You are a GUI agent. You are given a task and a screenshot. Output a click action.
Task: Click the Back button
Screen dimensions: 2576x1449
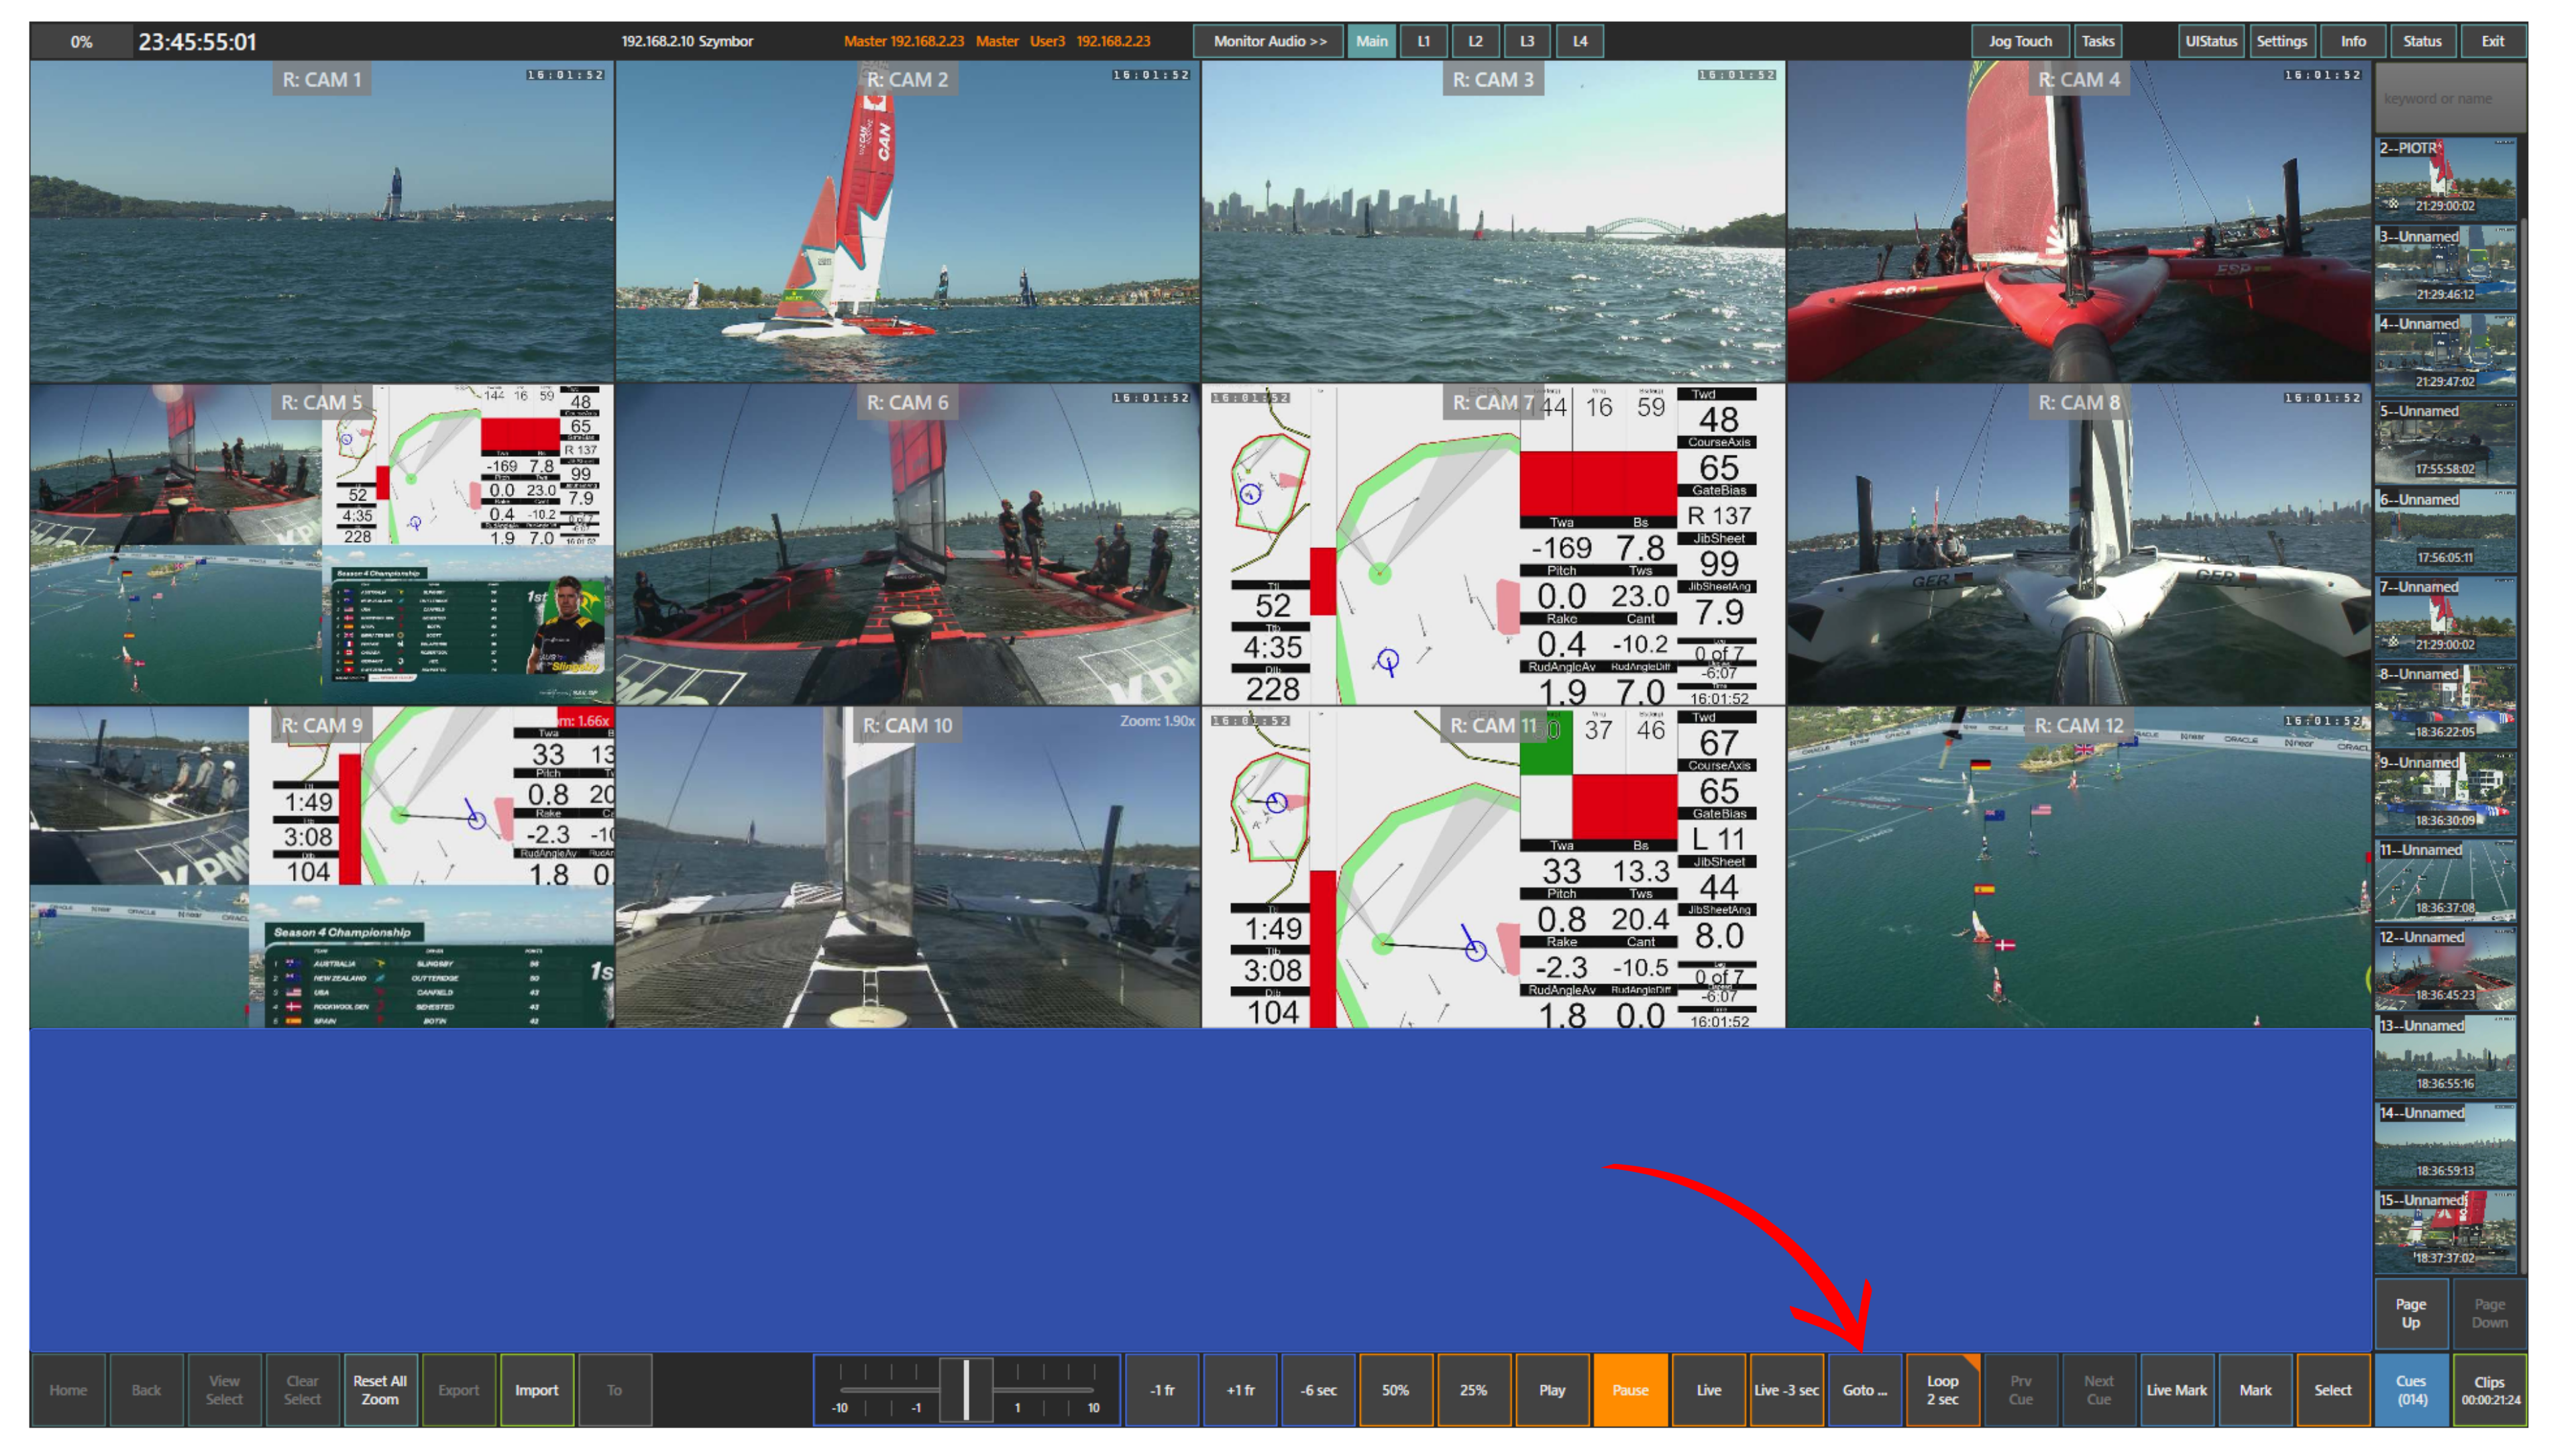pyautogui.click(x=146, y=1389)
